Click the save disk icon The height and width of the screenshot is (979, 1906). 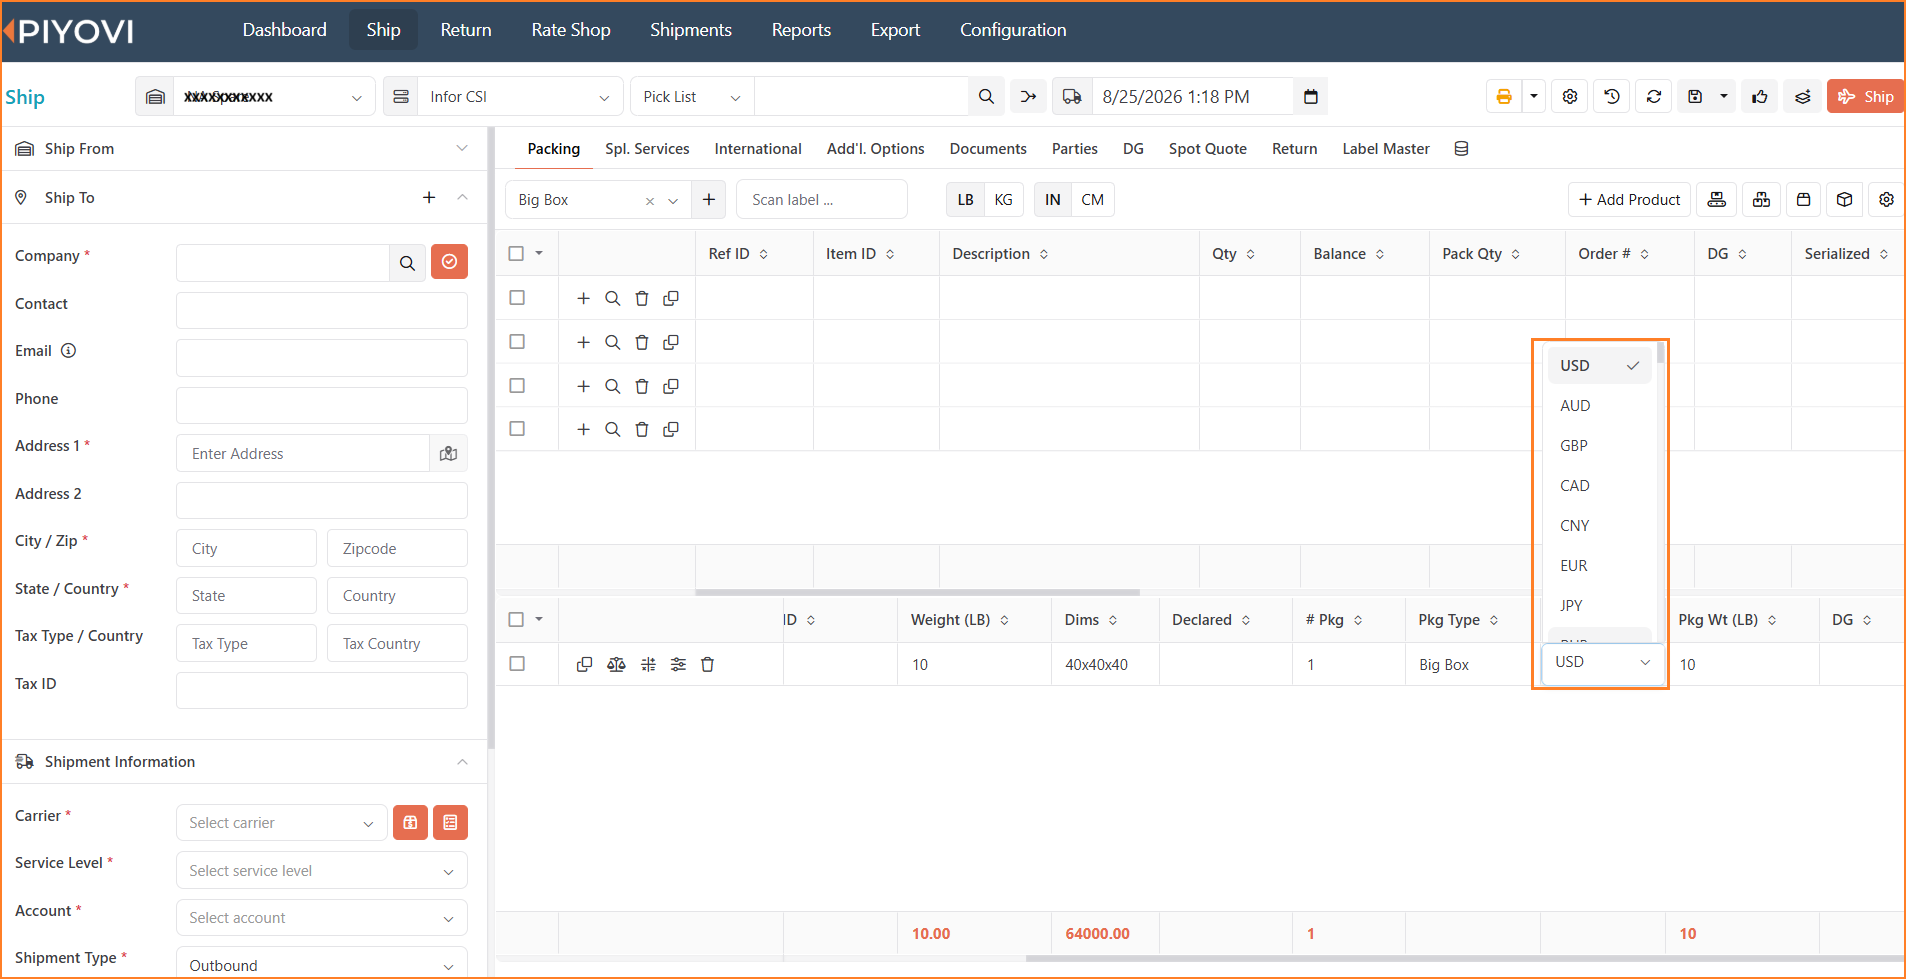coord(1695,97)
